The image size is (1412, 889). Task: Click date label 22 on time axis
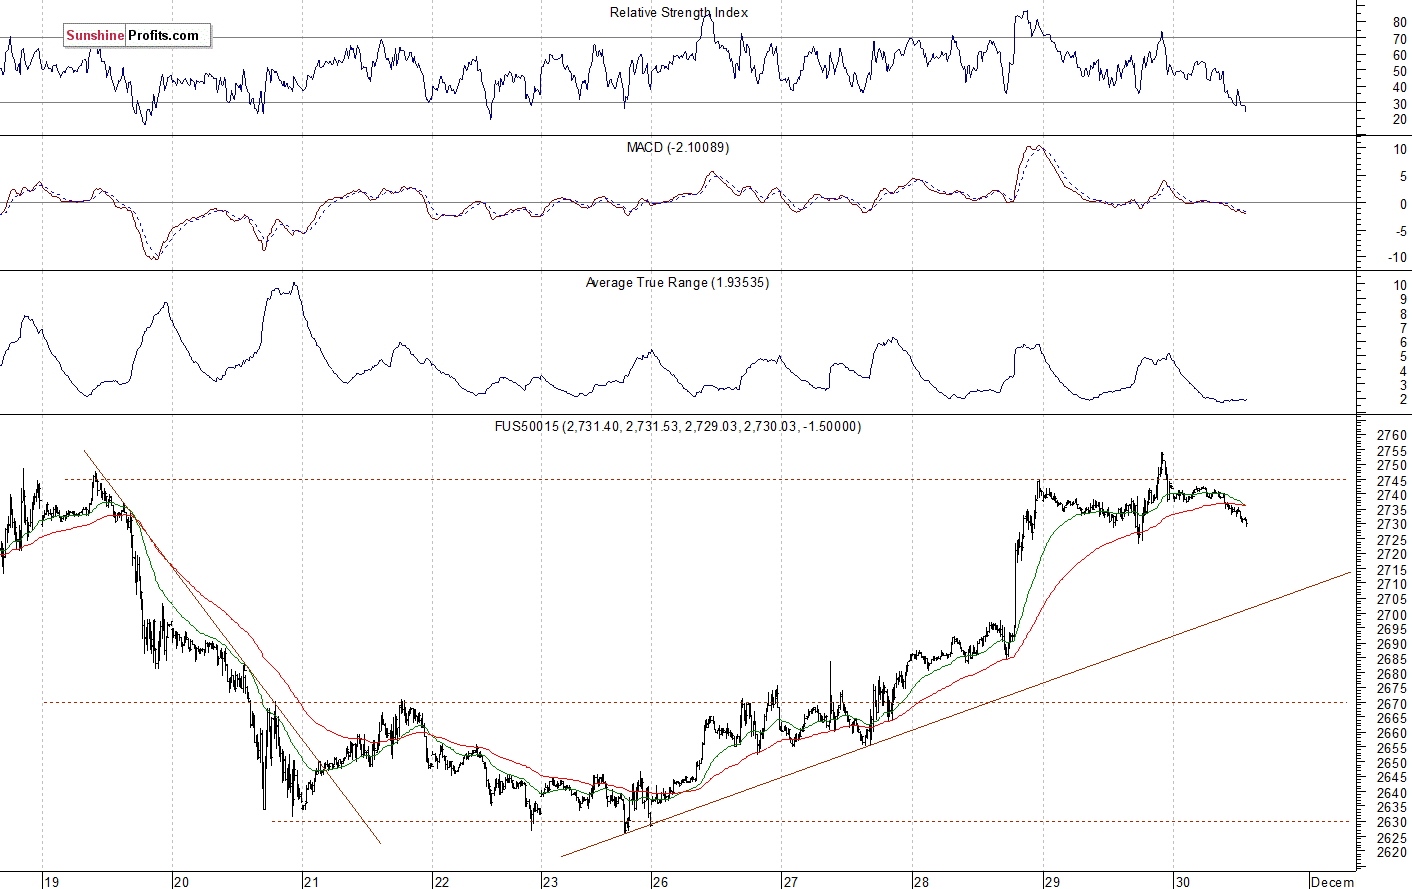coord(441,881)
